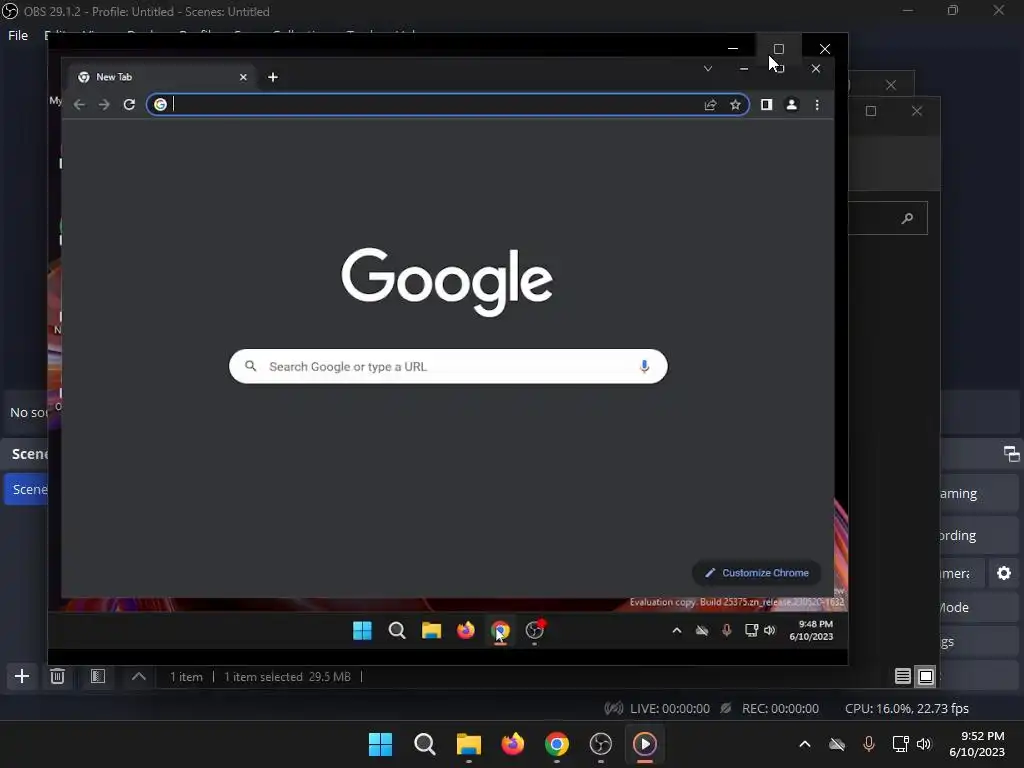The height and width of the screenshot is (768, 1024).
Task: Click the File Explorer search magnifier
Action: (907, 218)
